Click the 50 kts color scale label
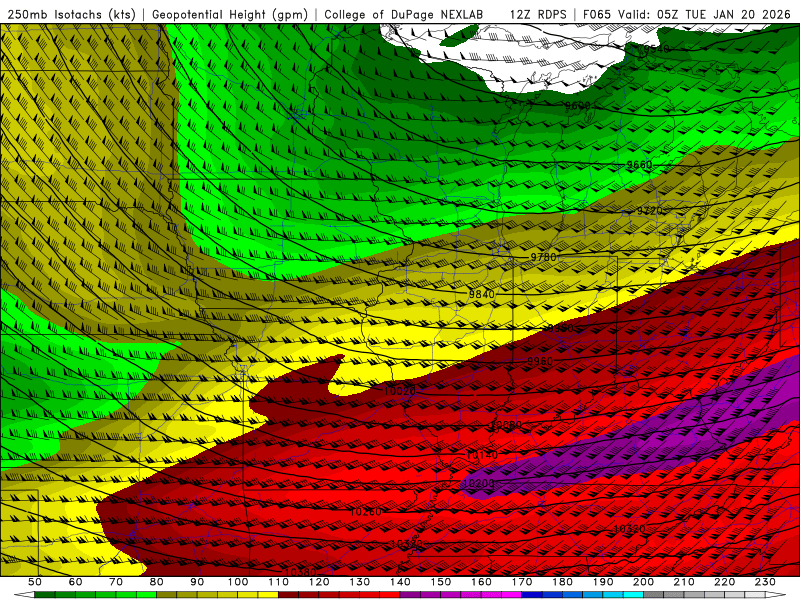The height and width of the screenshot is (600, 800). [35, 582]
